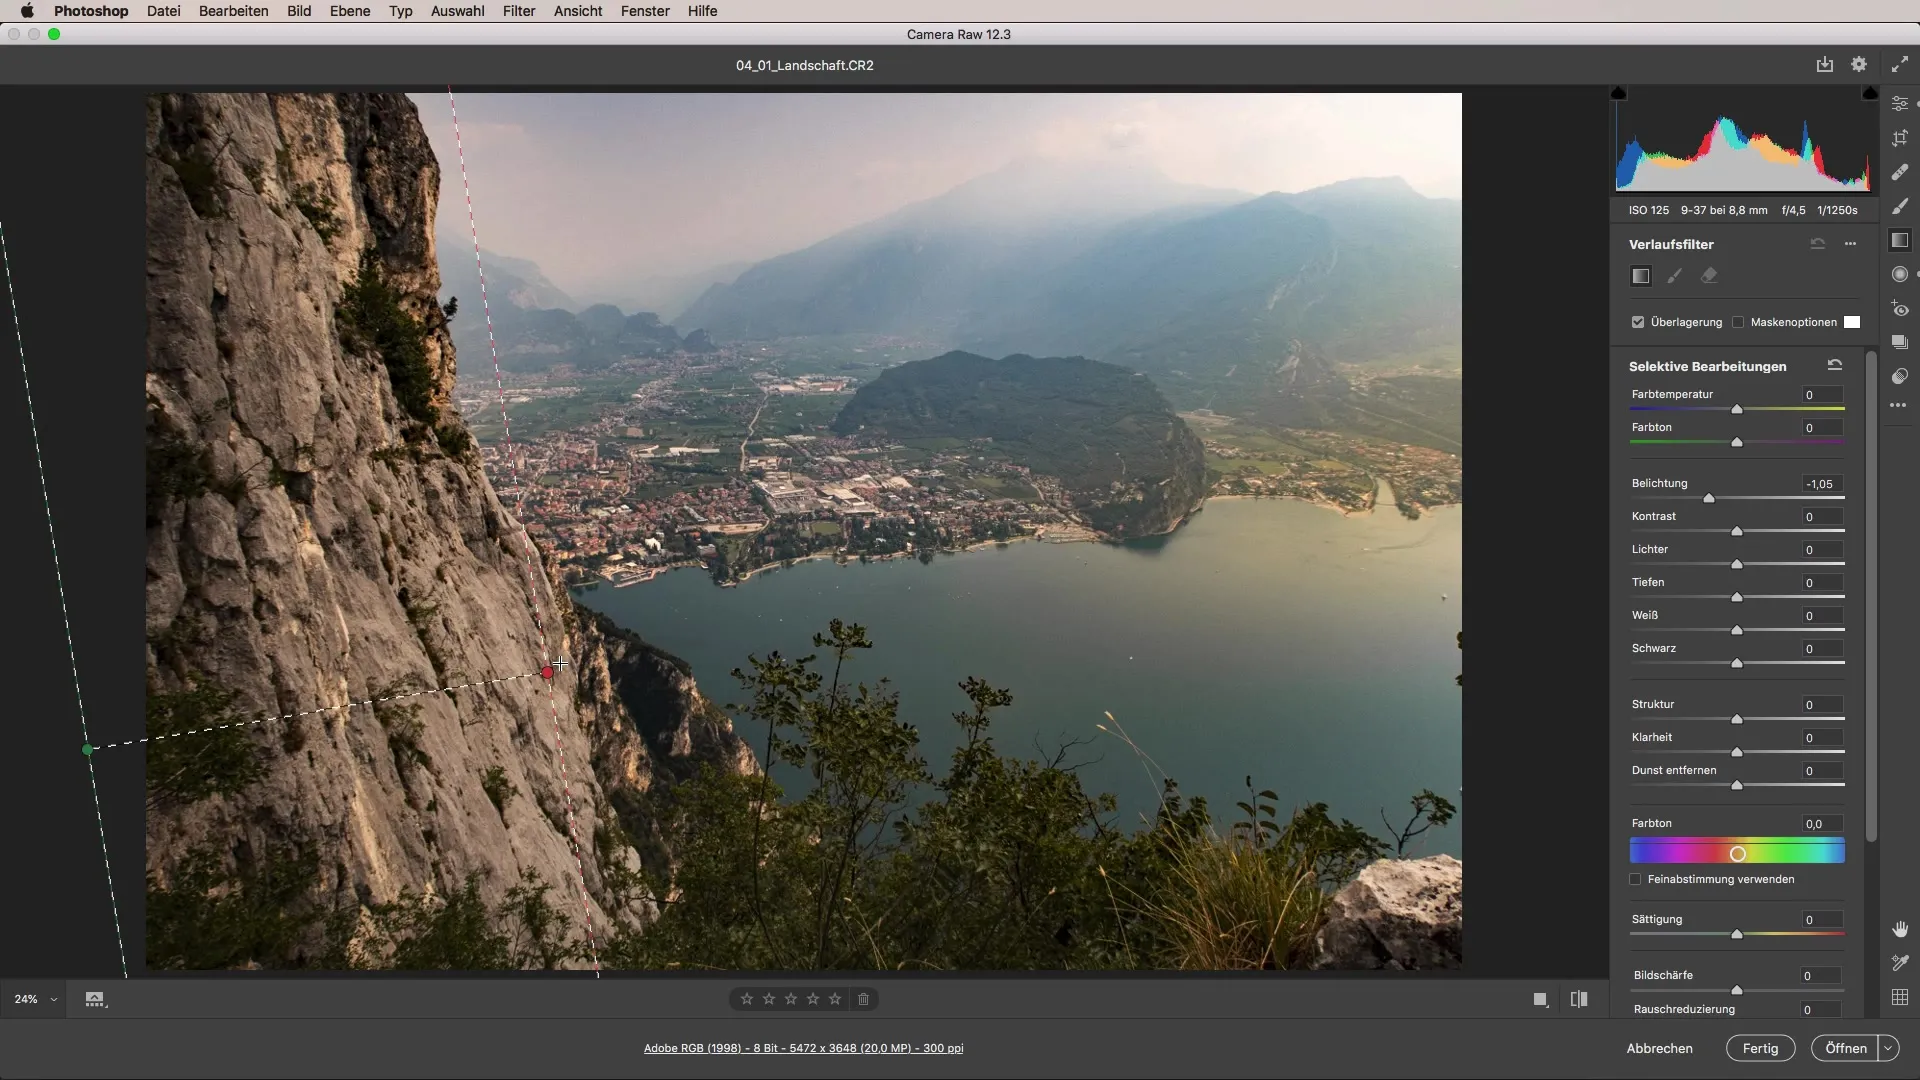Rate the image with the third star

[x=791, y=999]
